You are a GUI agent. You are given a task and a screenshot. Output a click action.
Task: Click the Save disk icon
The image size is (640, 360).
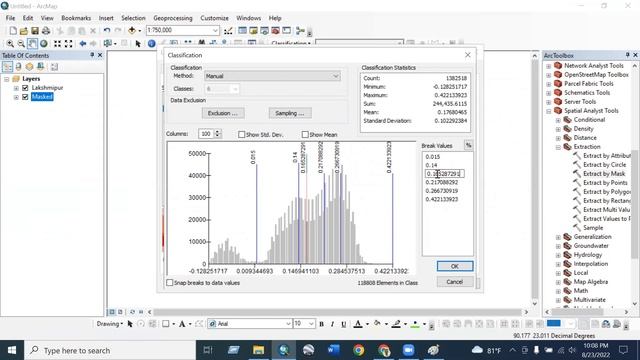click(x=35, y=31)
